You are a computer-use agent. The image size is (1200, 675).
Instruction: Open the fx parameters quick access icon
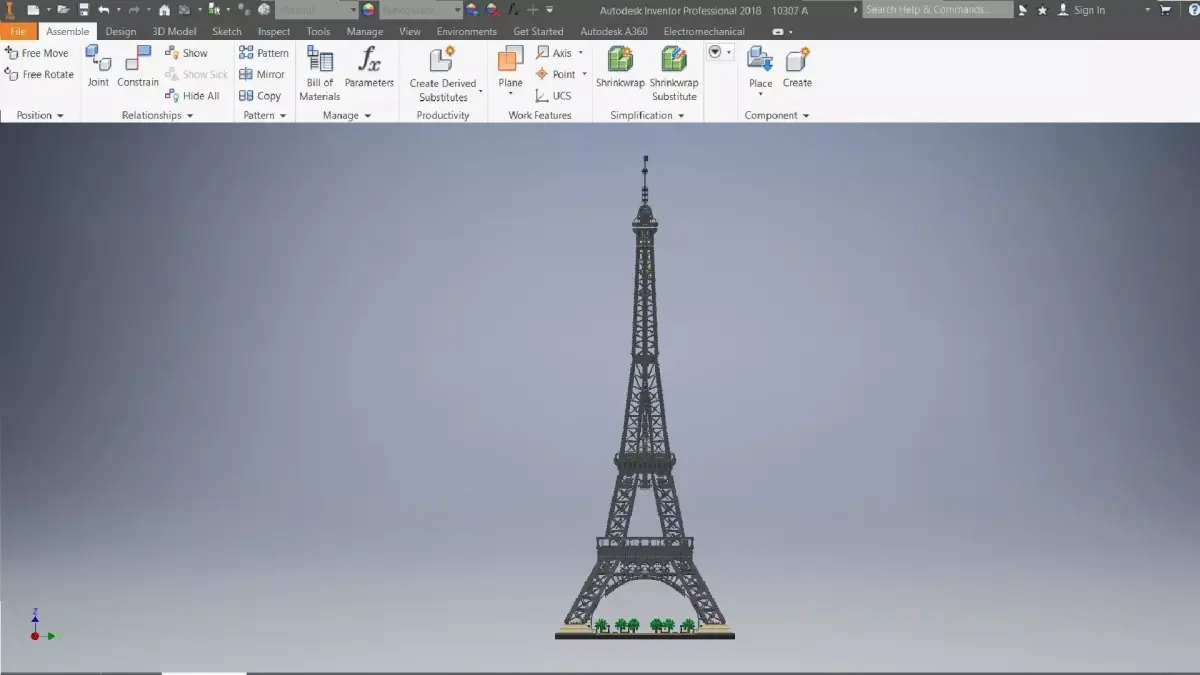(513, 10)
